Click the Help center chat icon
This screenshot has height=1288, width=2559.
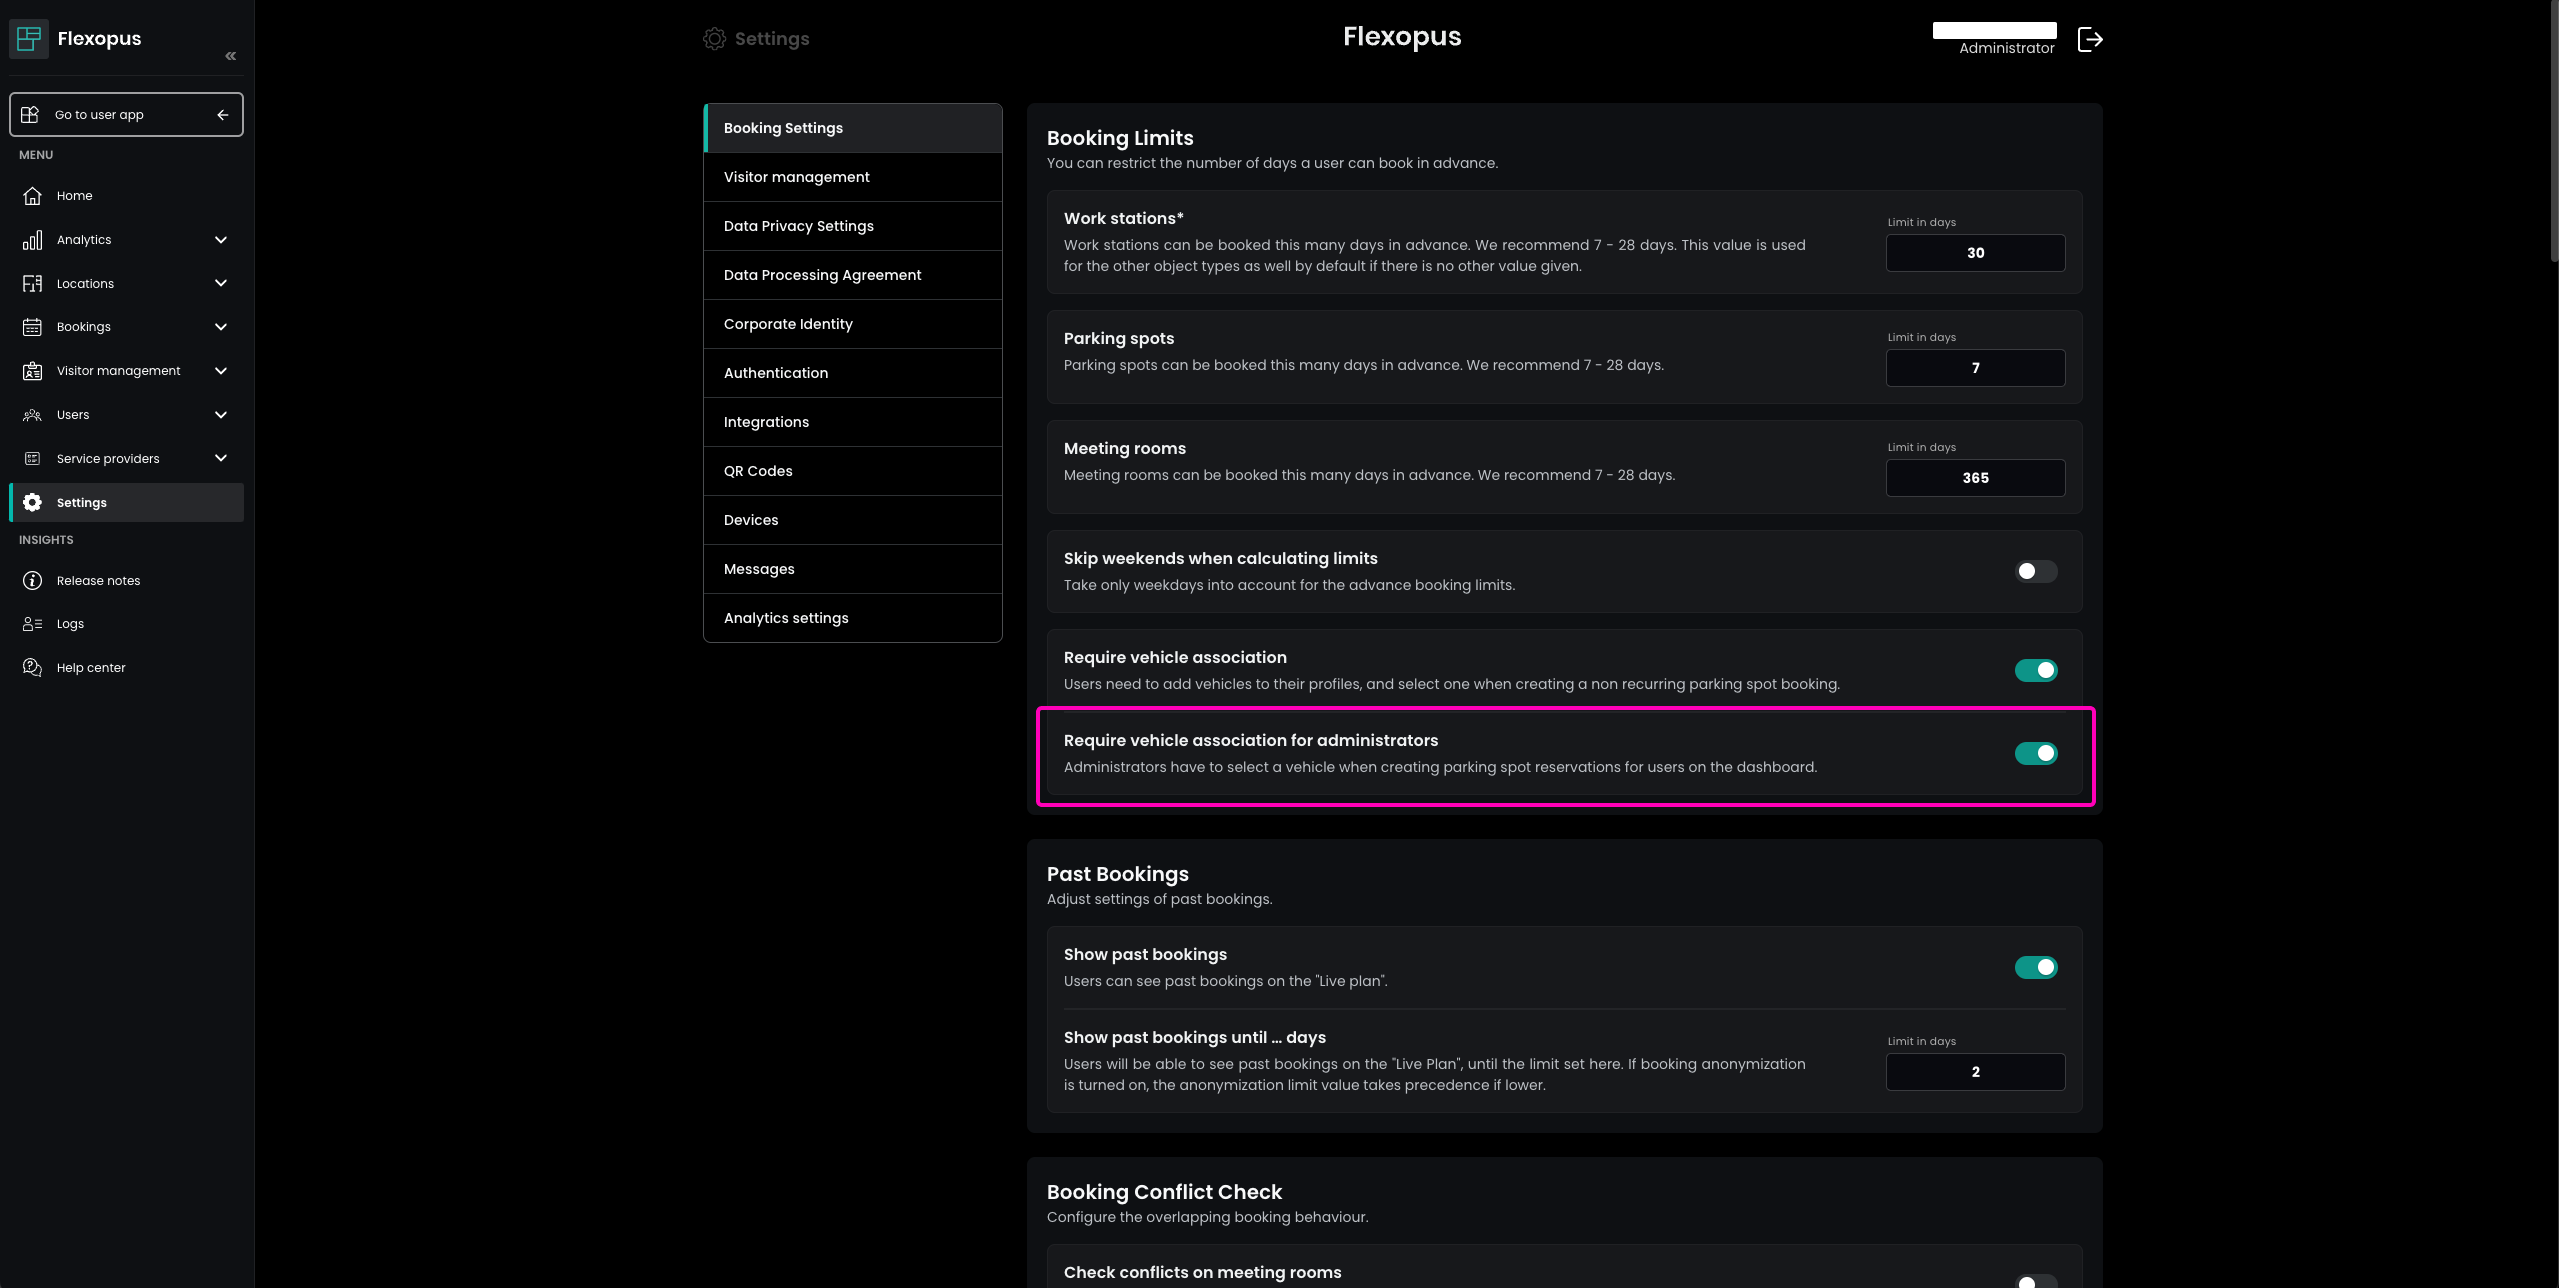pyautogui.click(x=32, y=668)
